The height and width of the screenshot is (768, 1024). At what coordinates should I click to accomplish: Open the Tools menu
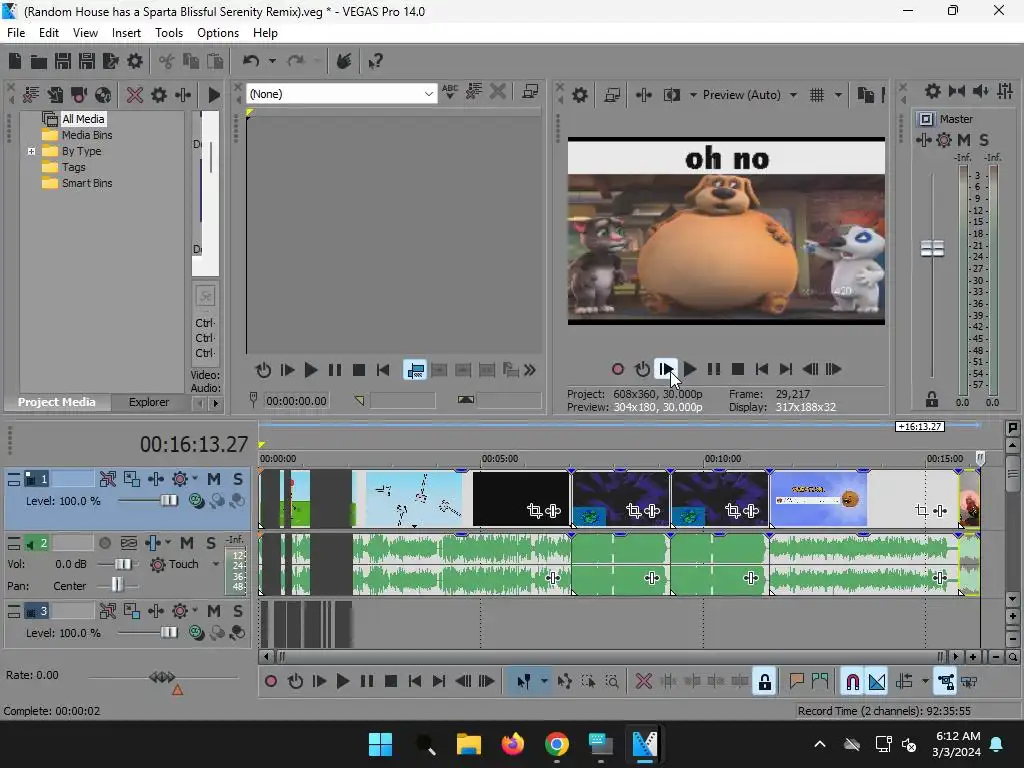(x=168, y=33)
